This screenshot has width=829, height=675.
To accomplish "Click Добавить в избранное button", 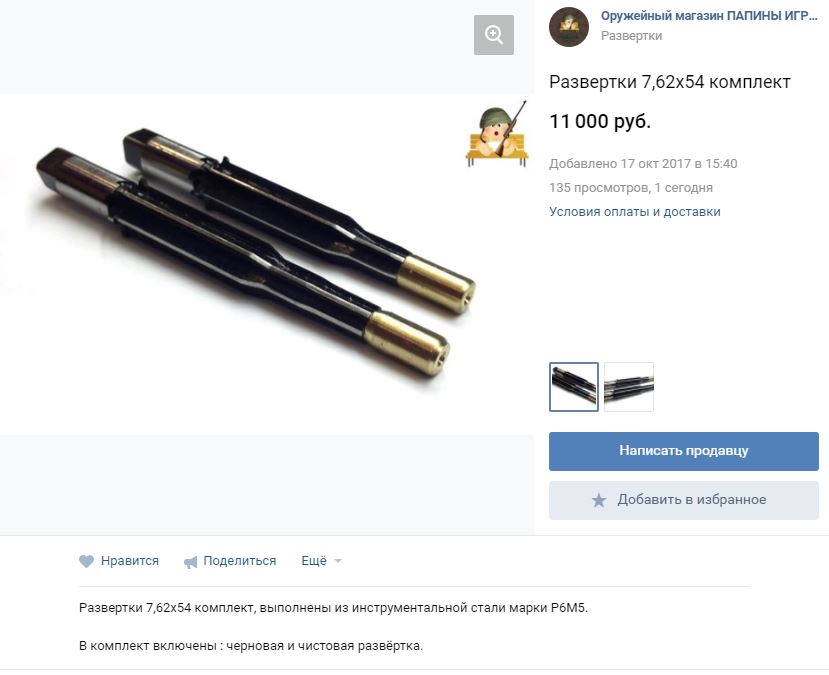I will click(x=684, y=500).
